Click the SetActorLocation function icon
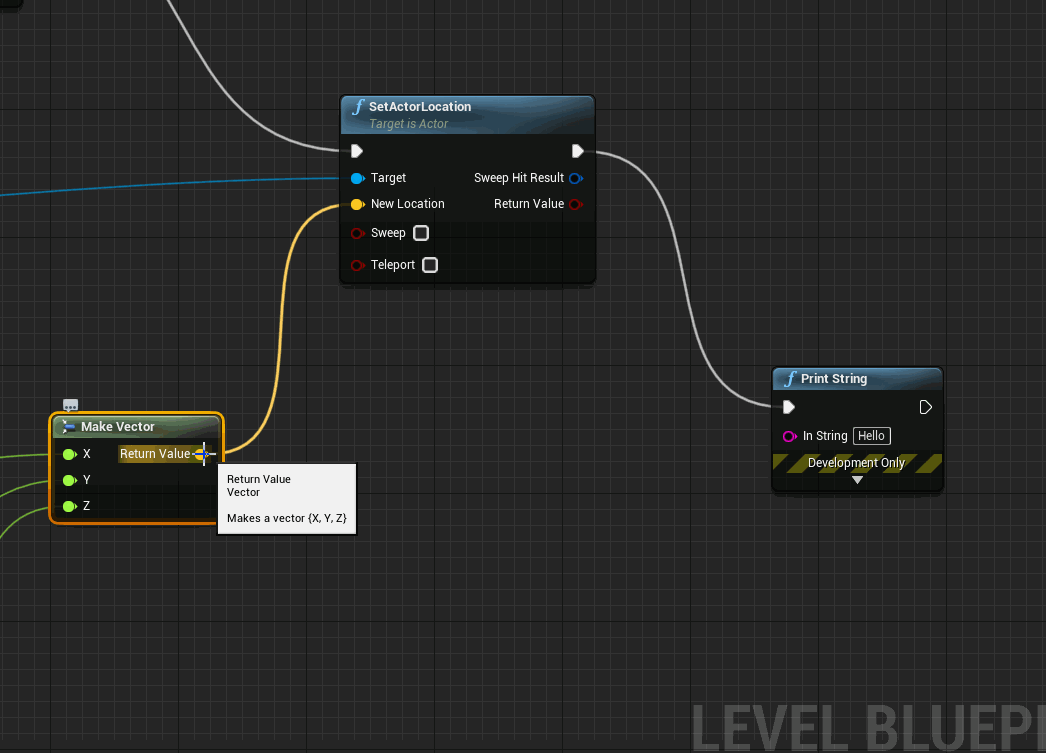The image size is (1046, 753). coord(359,107)
